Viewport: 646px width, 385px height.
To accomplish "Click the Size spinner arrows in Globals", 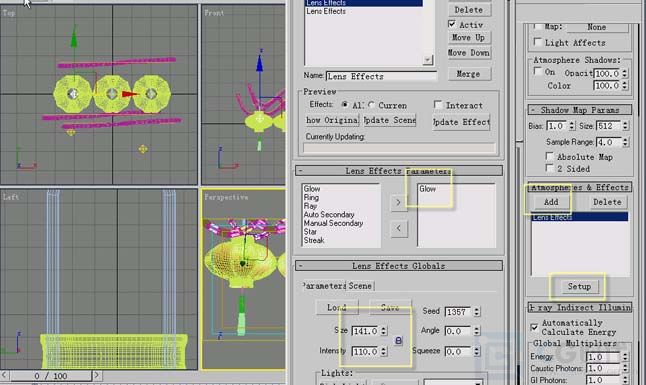I will click(384, 331).
